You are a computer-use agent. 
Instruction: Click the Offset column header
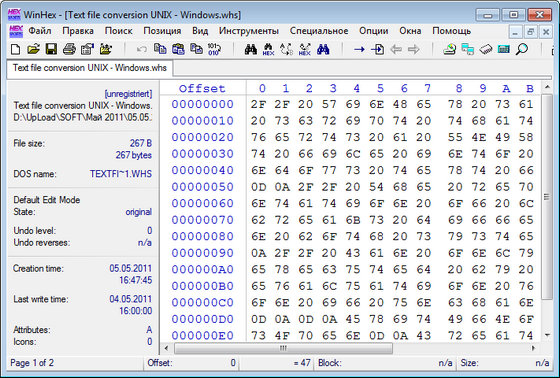[202, 88]
